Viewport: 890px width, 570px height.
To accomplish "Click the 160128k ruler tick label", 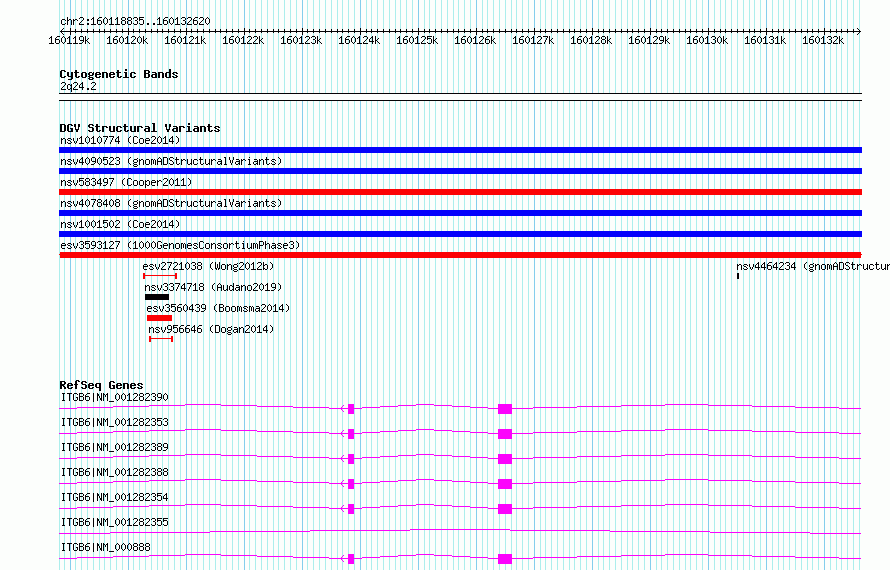I will [x=591, y=40].
